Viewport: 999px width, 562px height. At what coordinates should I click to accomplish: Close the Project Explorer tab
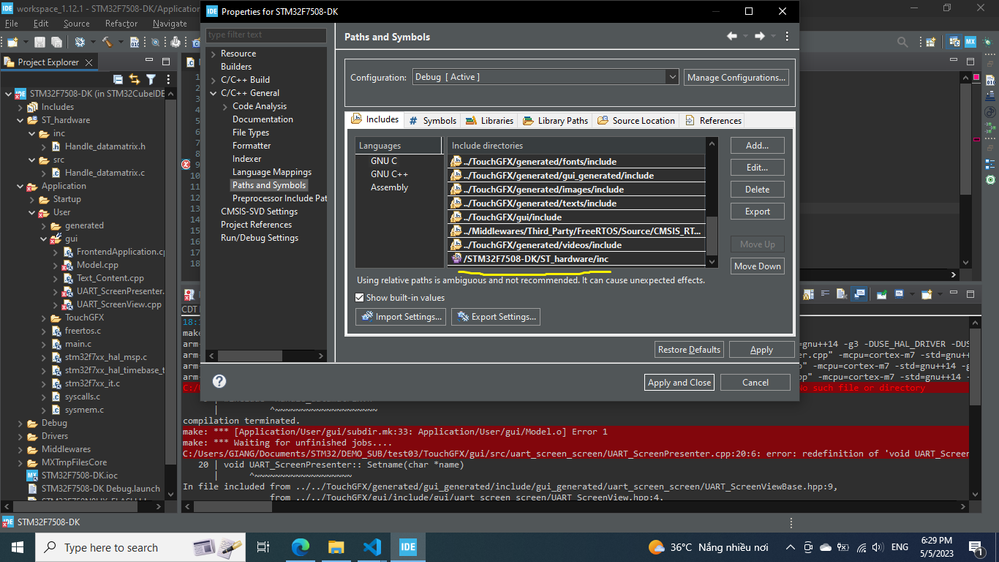click(x=89, y=62)
